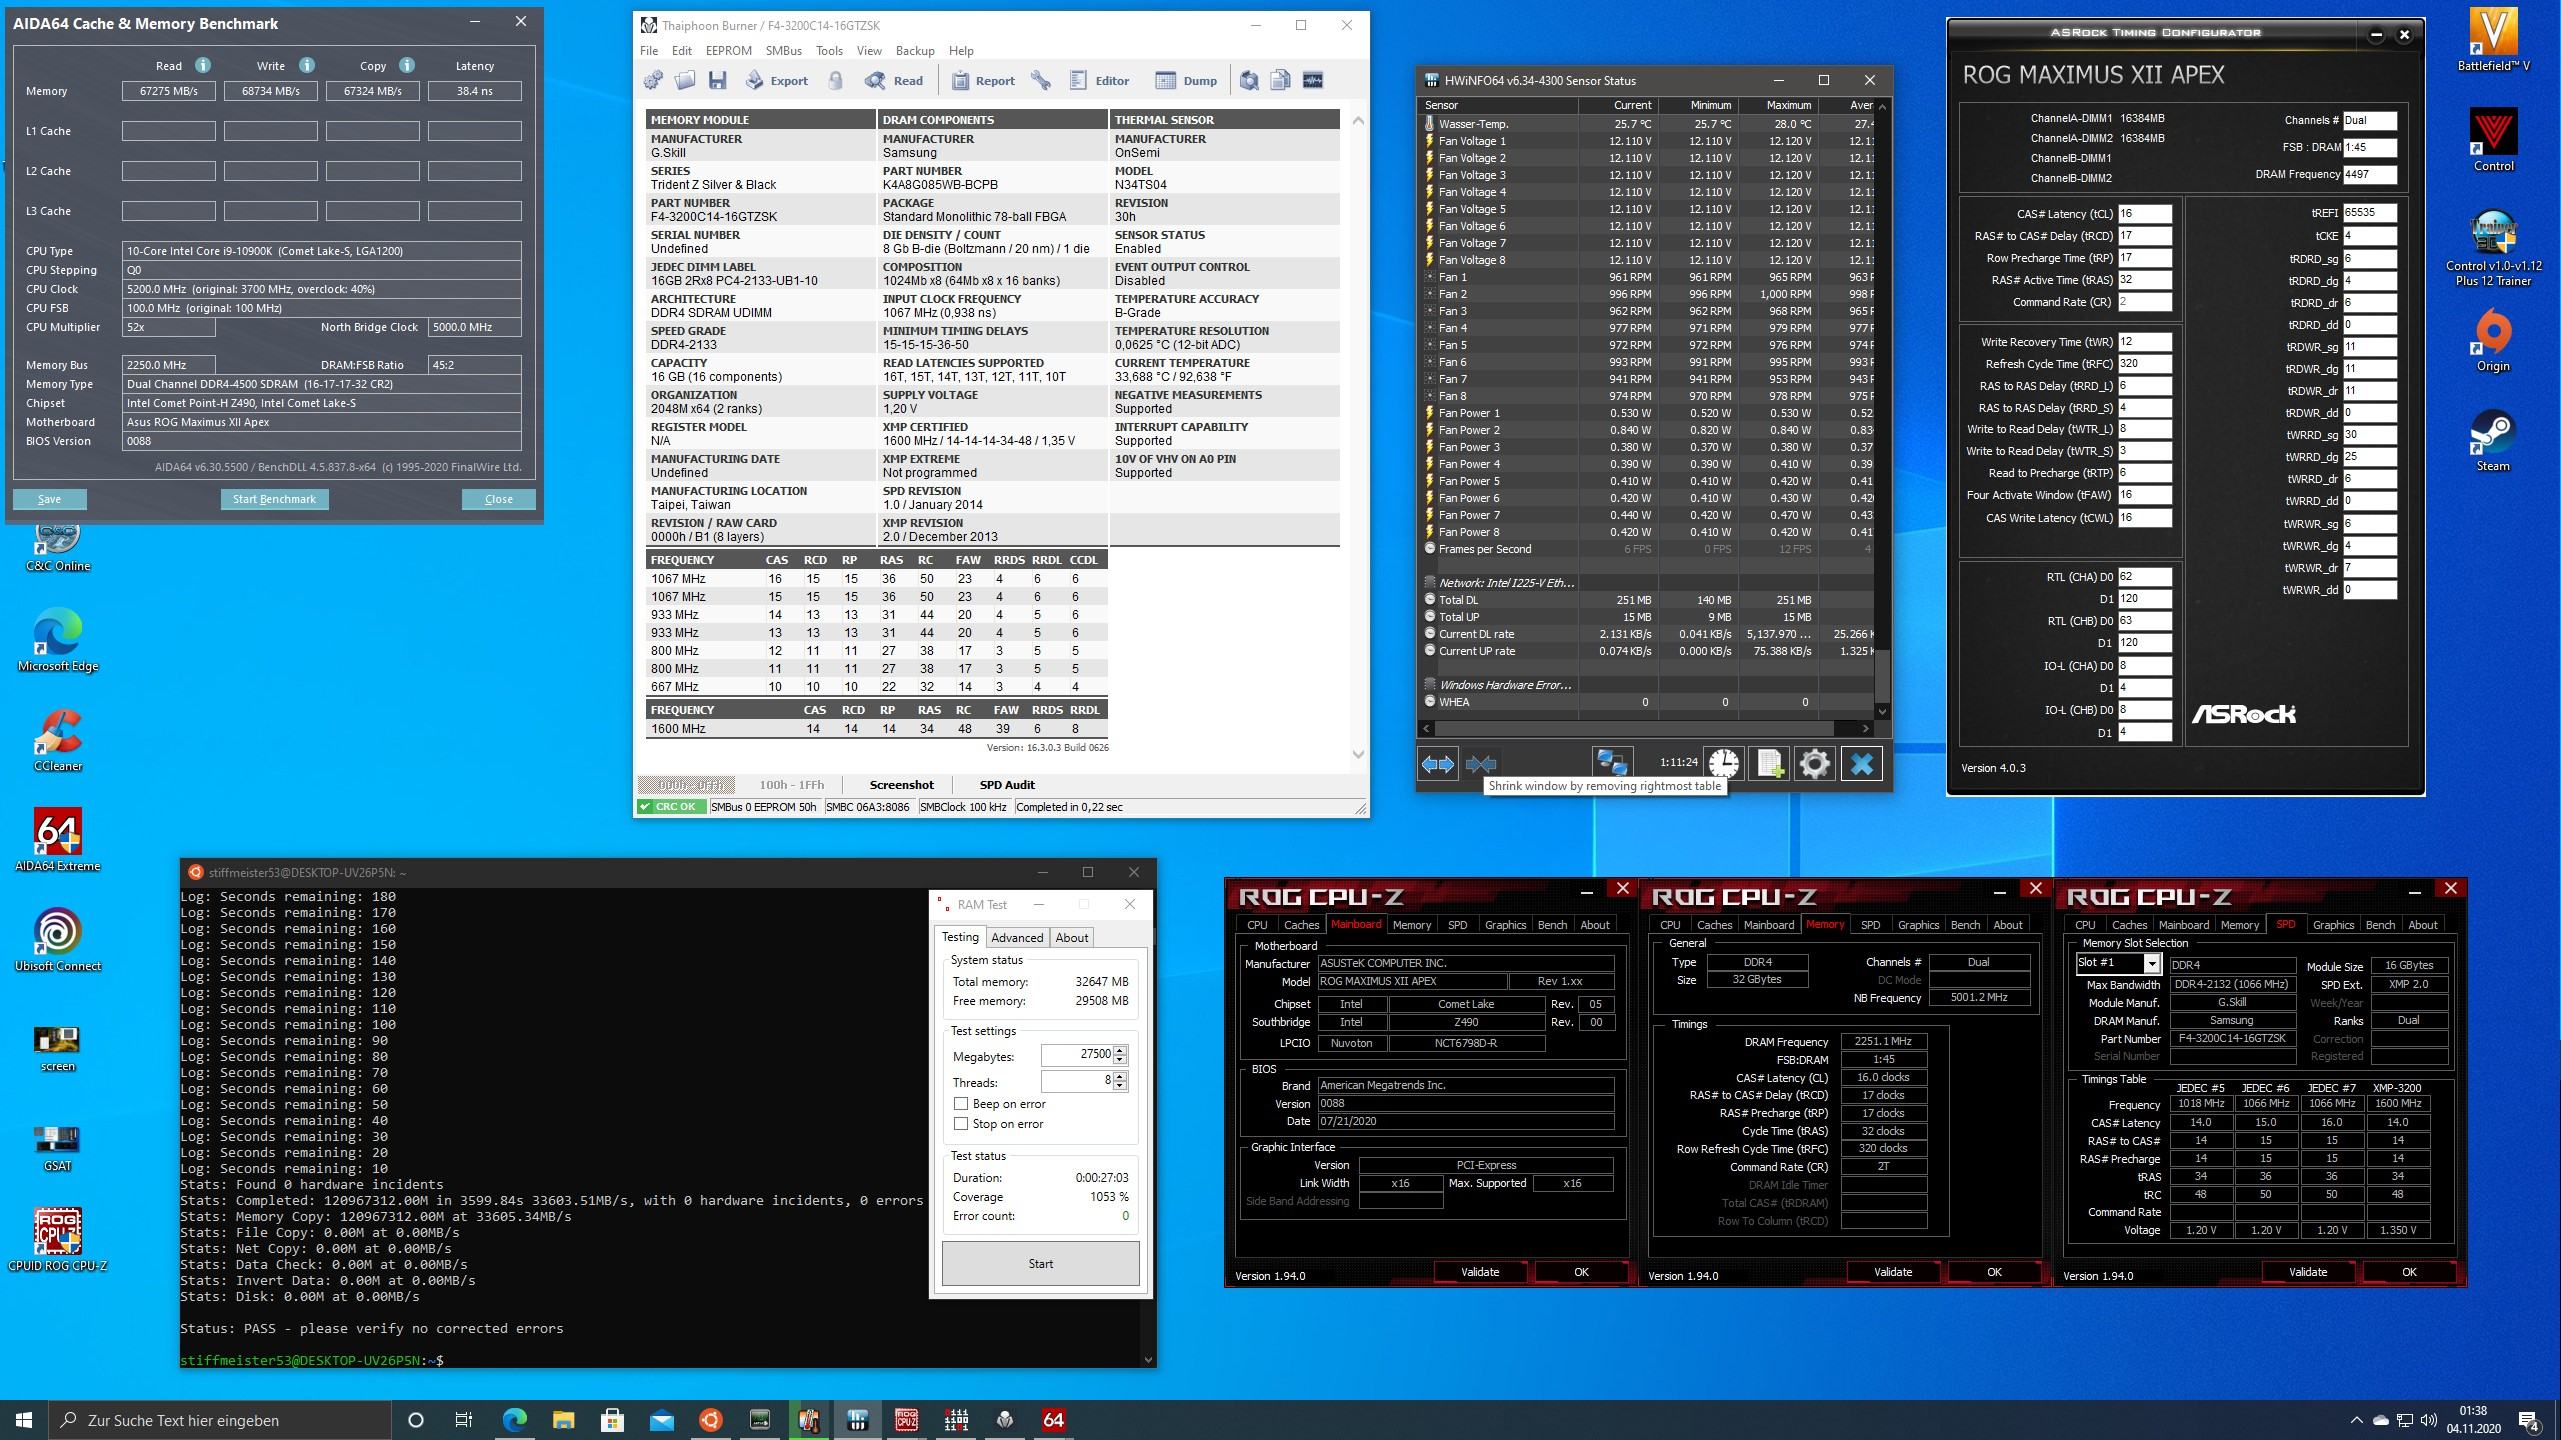
Task: Click the wrench tool icon in Thaiphoon Burner
Action: [1041, 81]
